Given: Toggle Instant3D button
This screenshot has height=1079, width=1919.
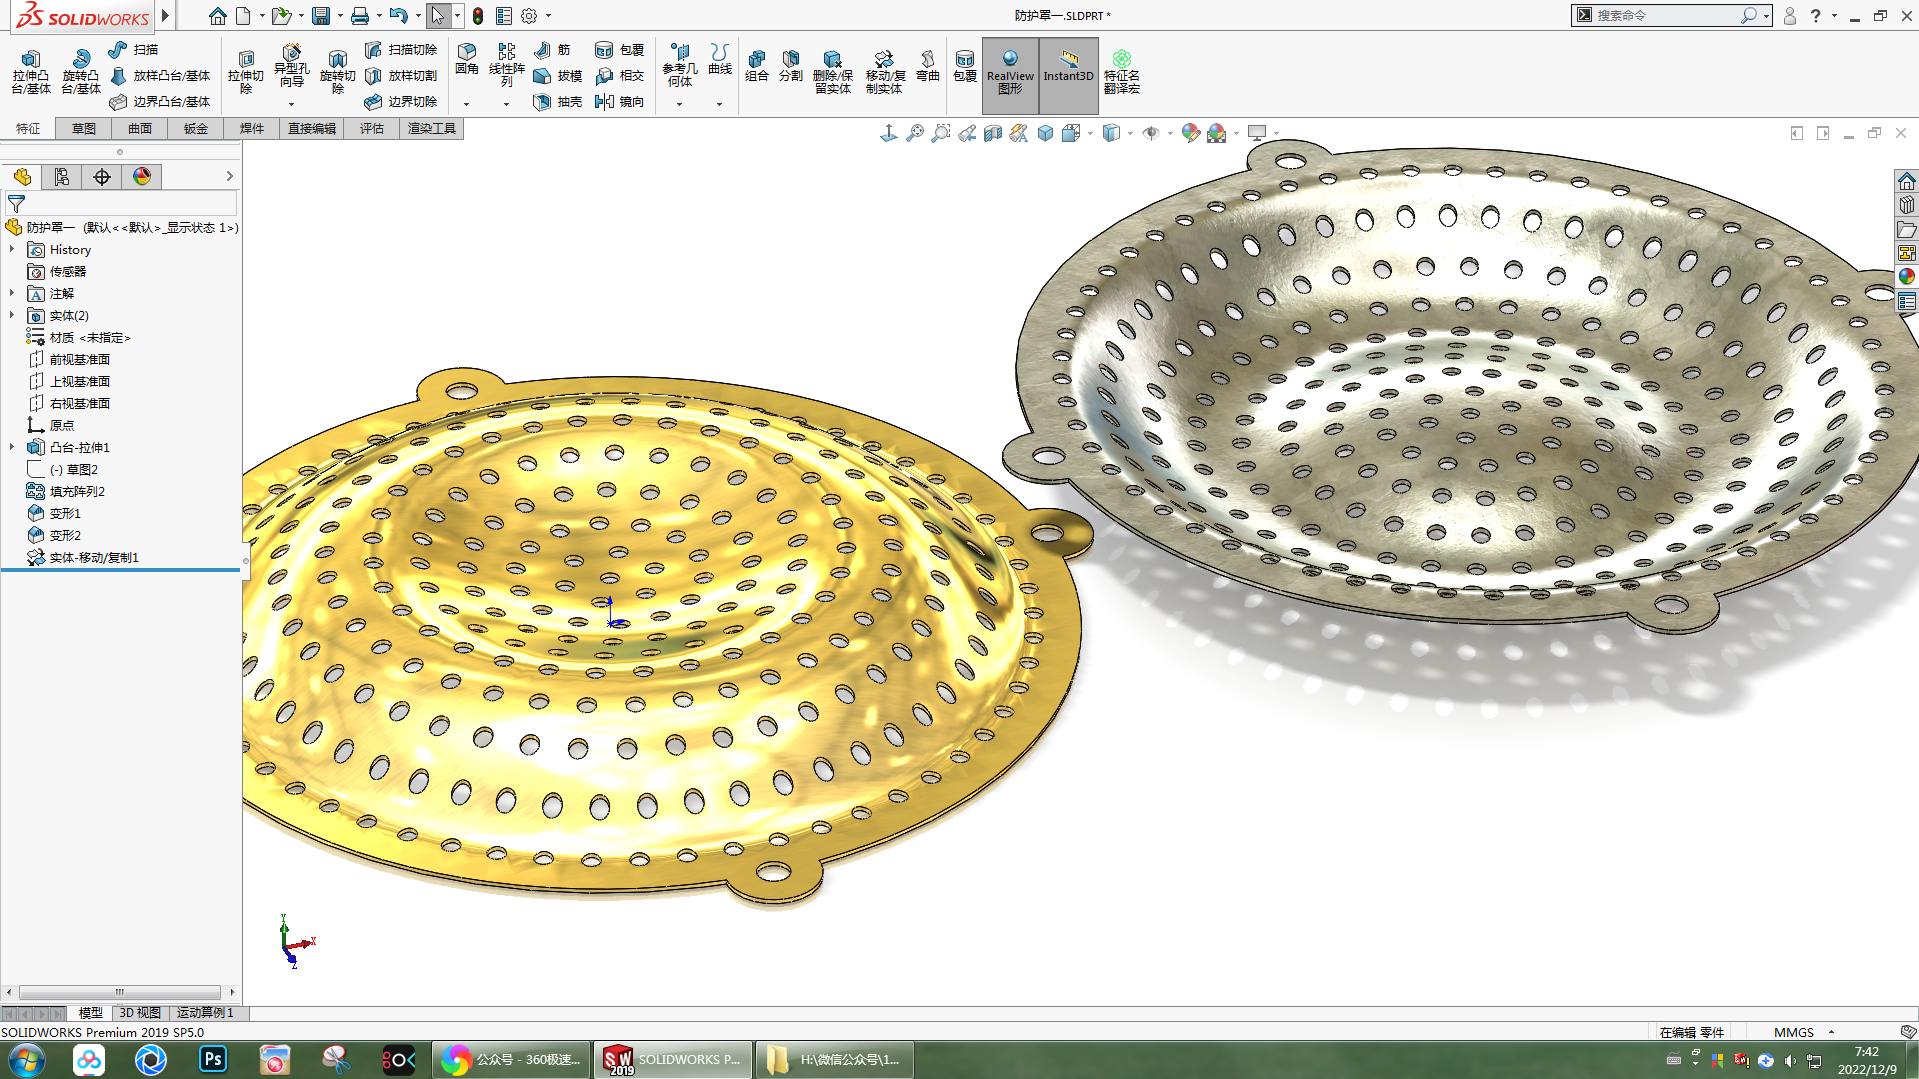Looking at the screenshot, I should (1068, 75).
